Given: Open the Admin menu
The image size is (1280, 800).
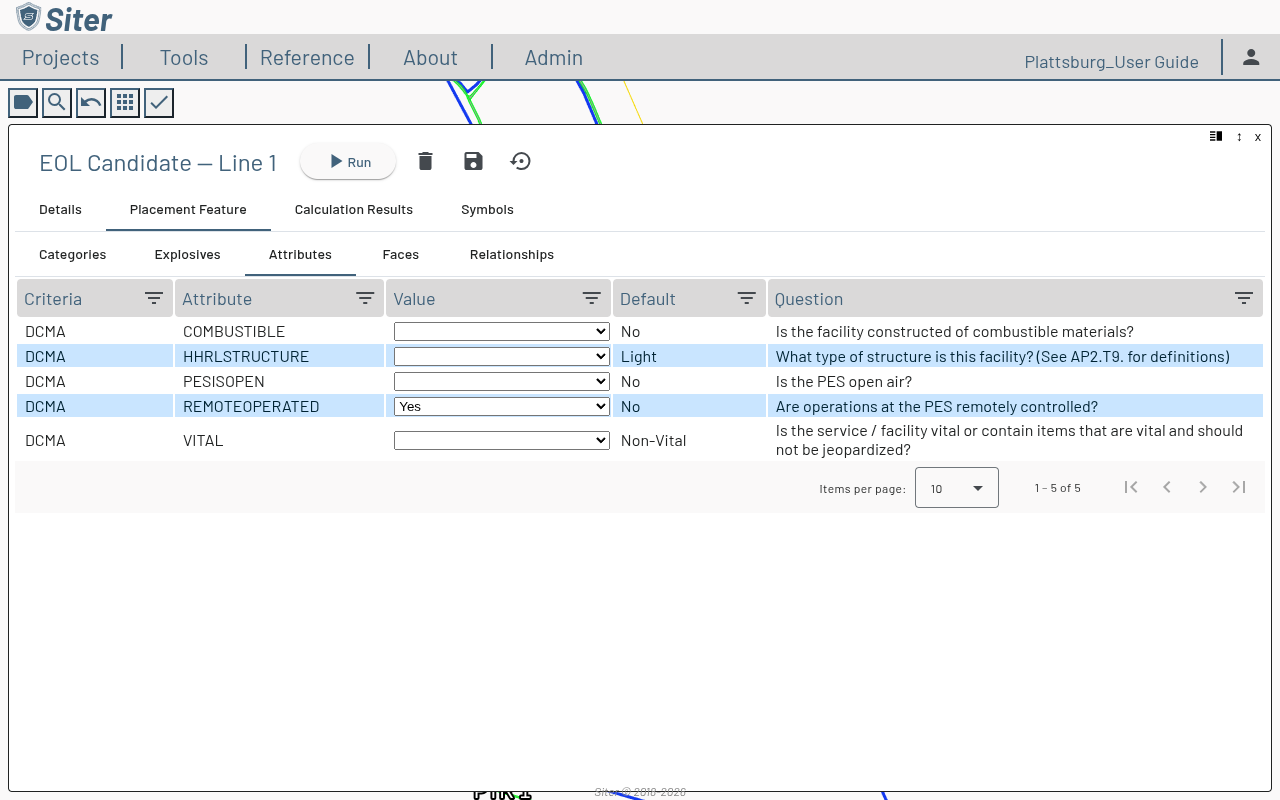Looking at the screenshot, I should [554, 57].
